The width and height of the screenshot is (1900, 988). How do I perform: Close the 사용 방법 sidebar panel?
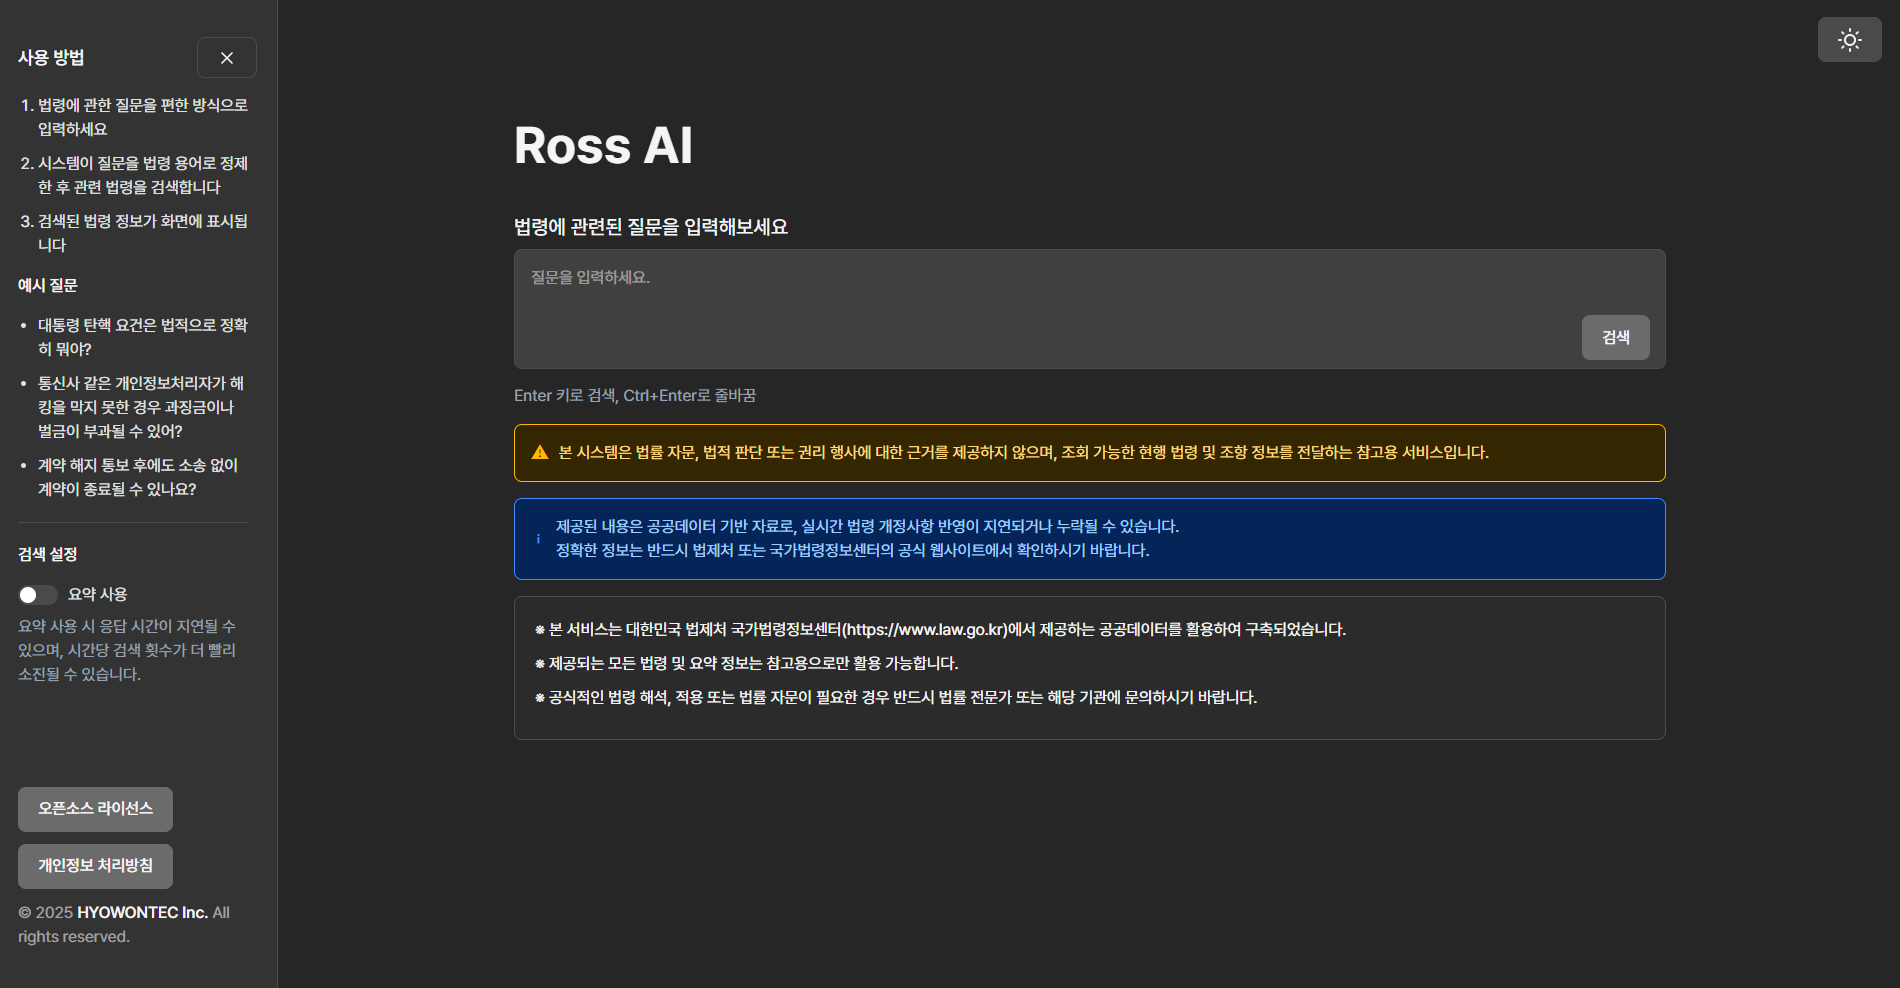click(x=227, y=58)
